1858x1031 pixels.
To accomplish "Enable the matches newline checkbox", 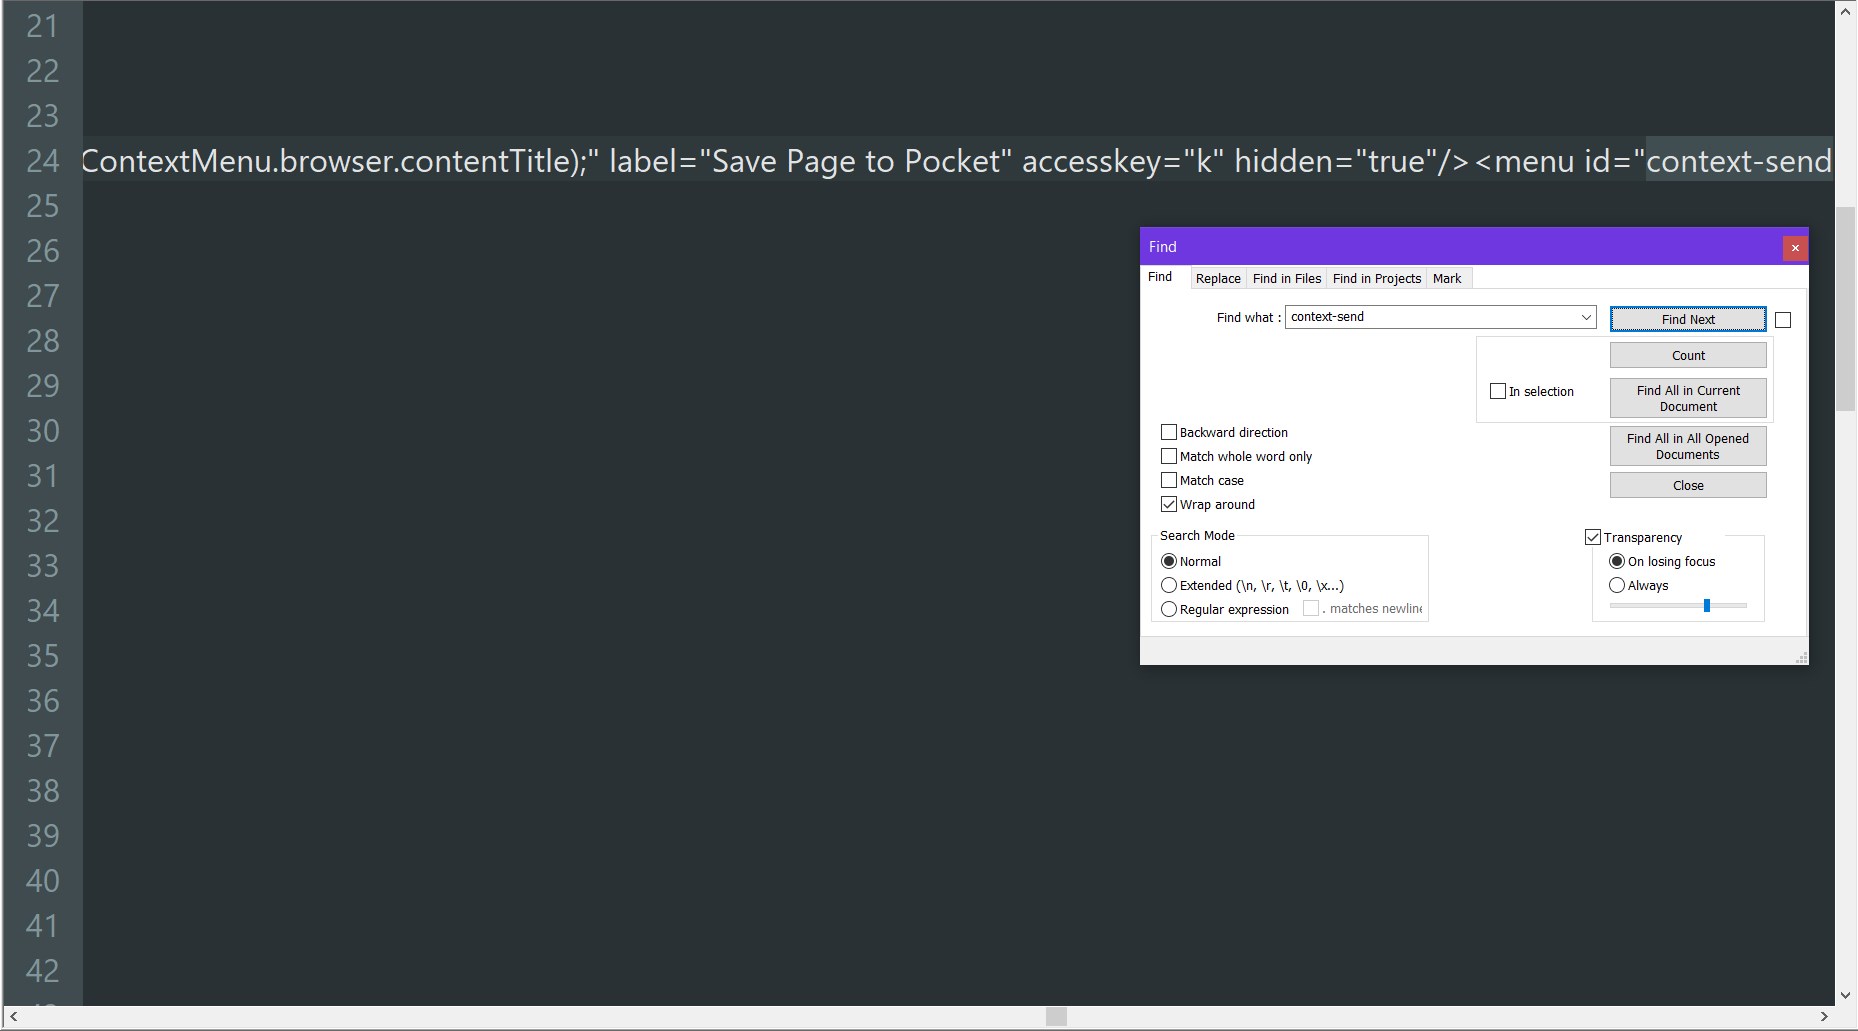I will [1311, 608].
